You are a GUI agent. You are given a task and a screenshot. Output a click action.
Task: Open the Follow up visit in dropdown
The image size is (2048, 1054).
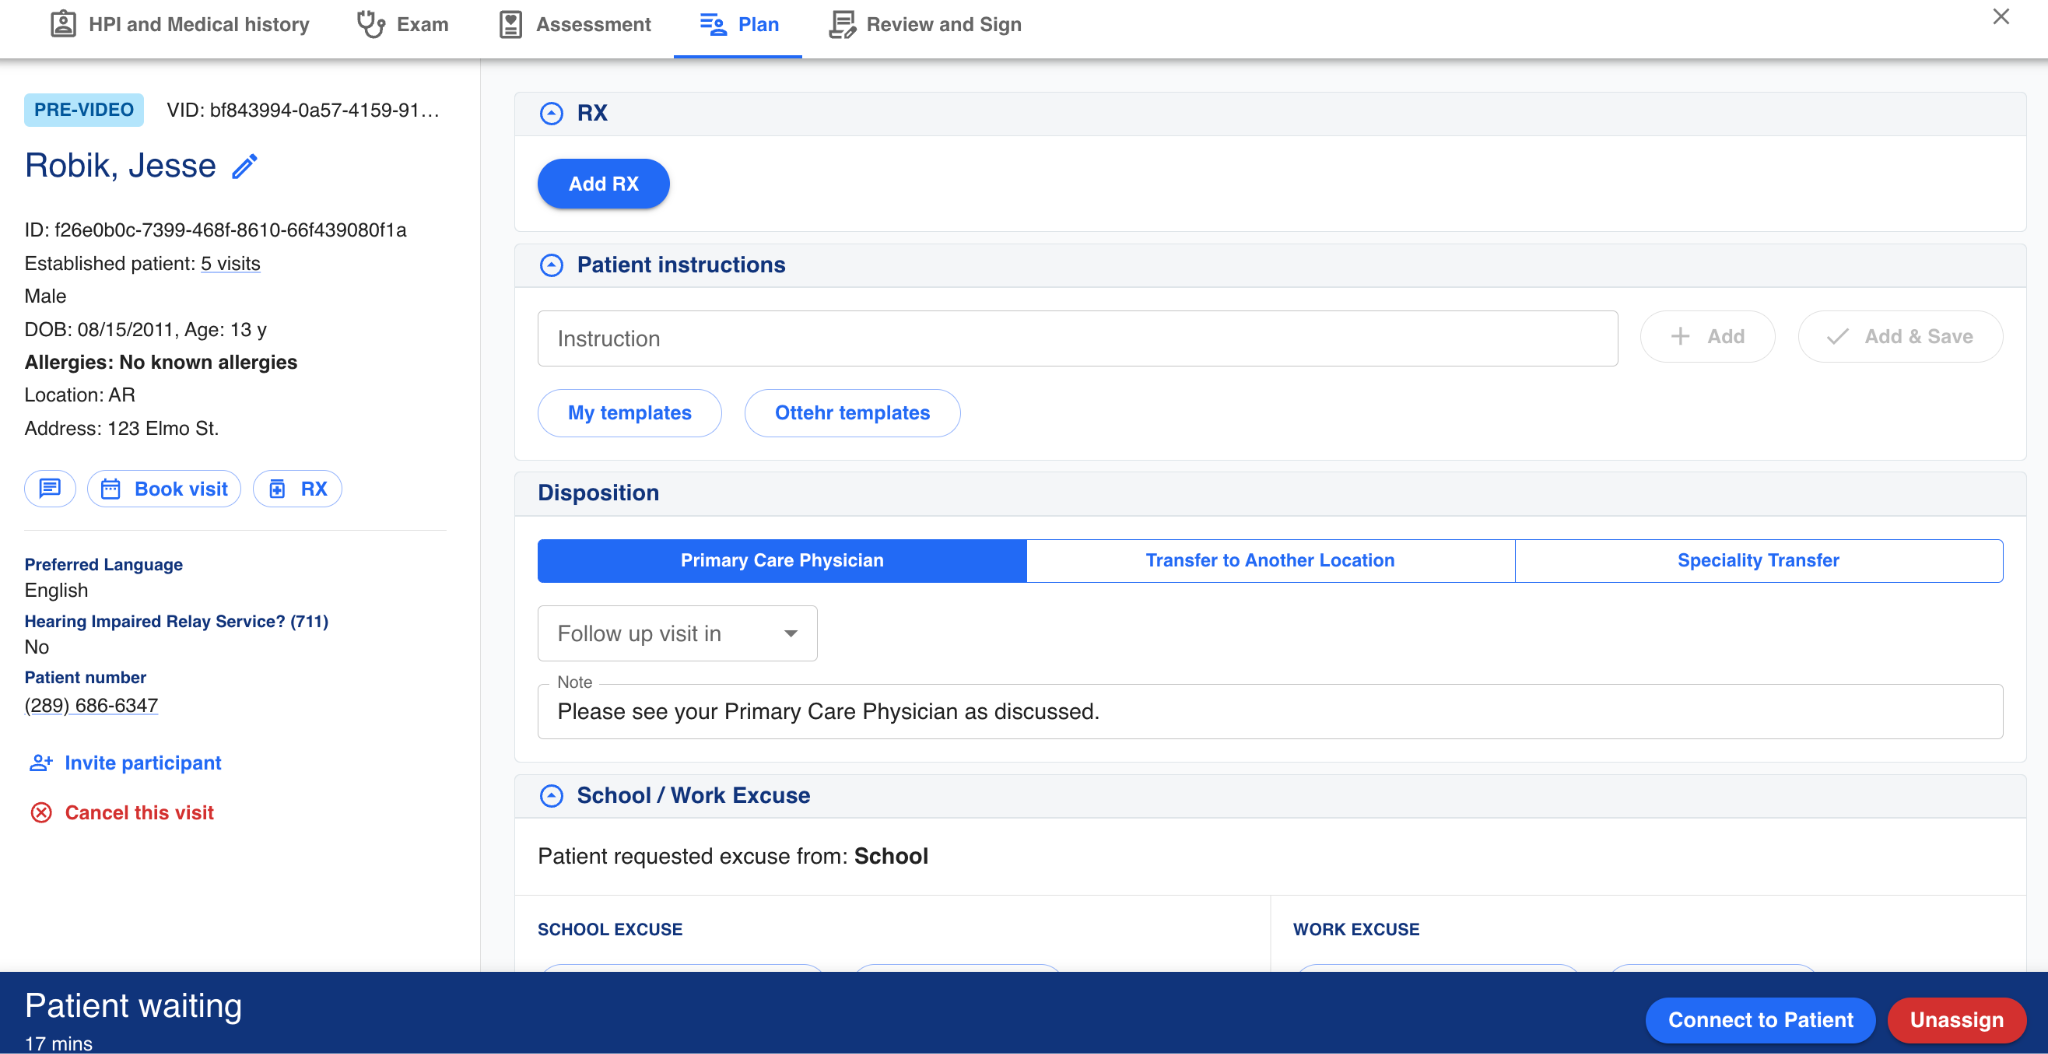pyautogui.click(x=677, y=634)
